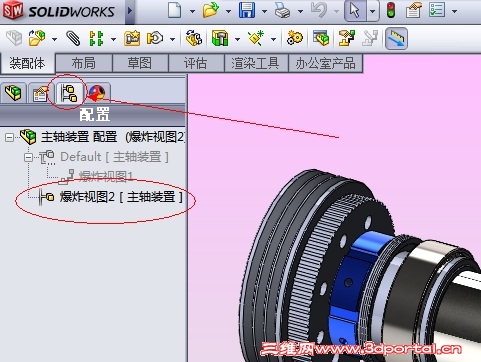Open Assembly Features tool
Screen dimensions: 481x362
tap(220, 38)
